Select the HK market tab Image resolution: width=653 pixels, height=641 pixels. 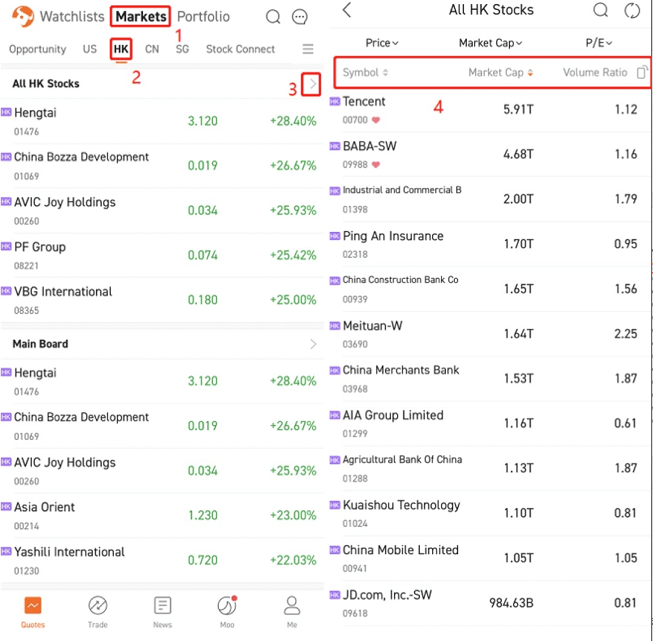(x=121, y=49)
